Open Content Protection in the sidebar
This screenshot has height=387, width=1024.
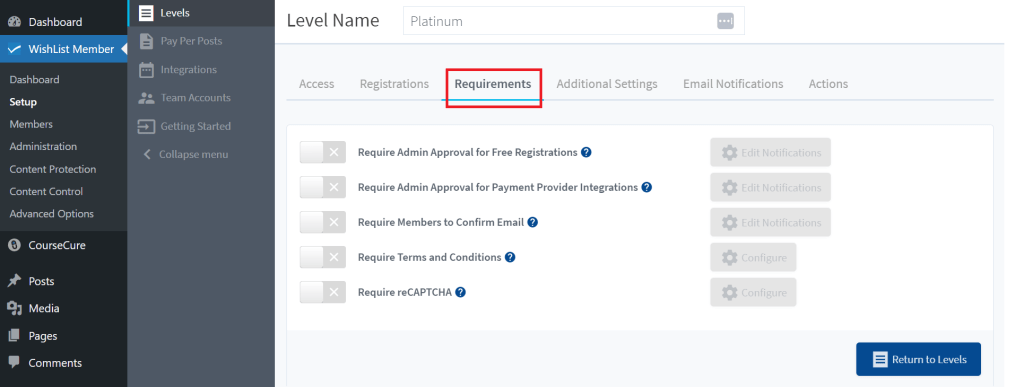(53, 169)
